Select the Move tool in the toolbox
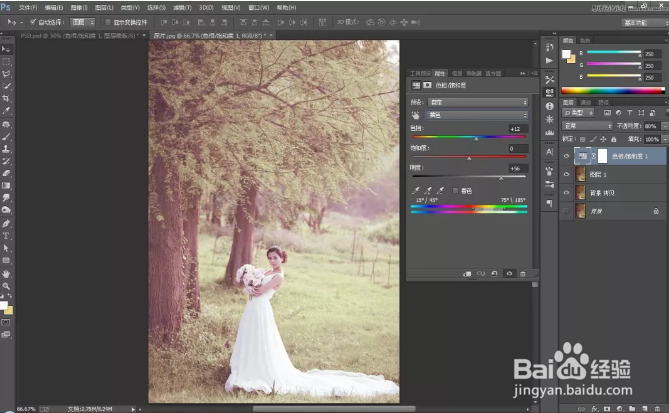This screenshot has width=669, height=413. (x=6, y=49)
